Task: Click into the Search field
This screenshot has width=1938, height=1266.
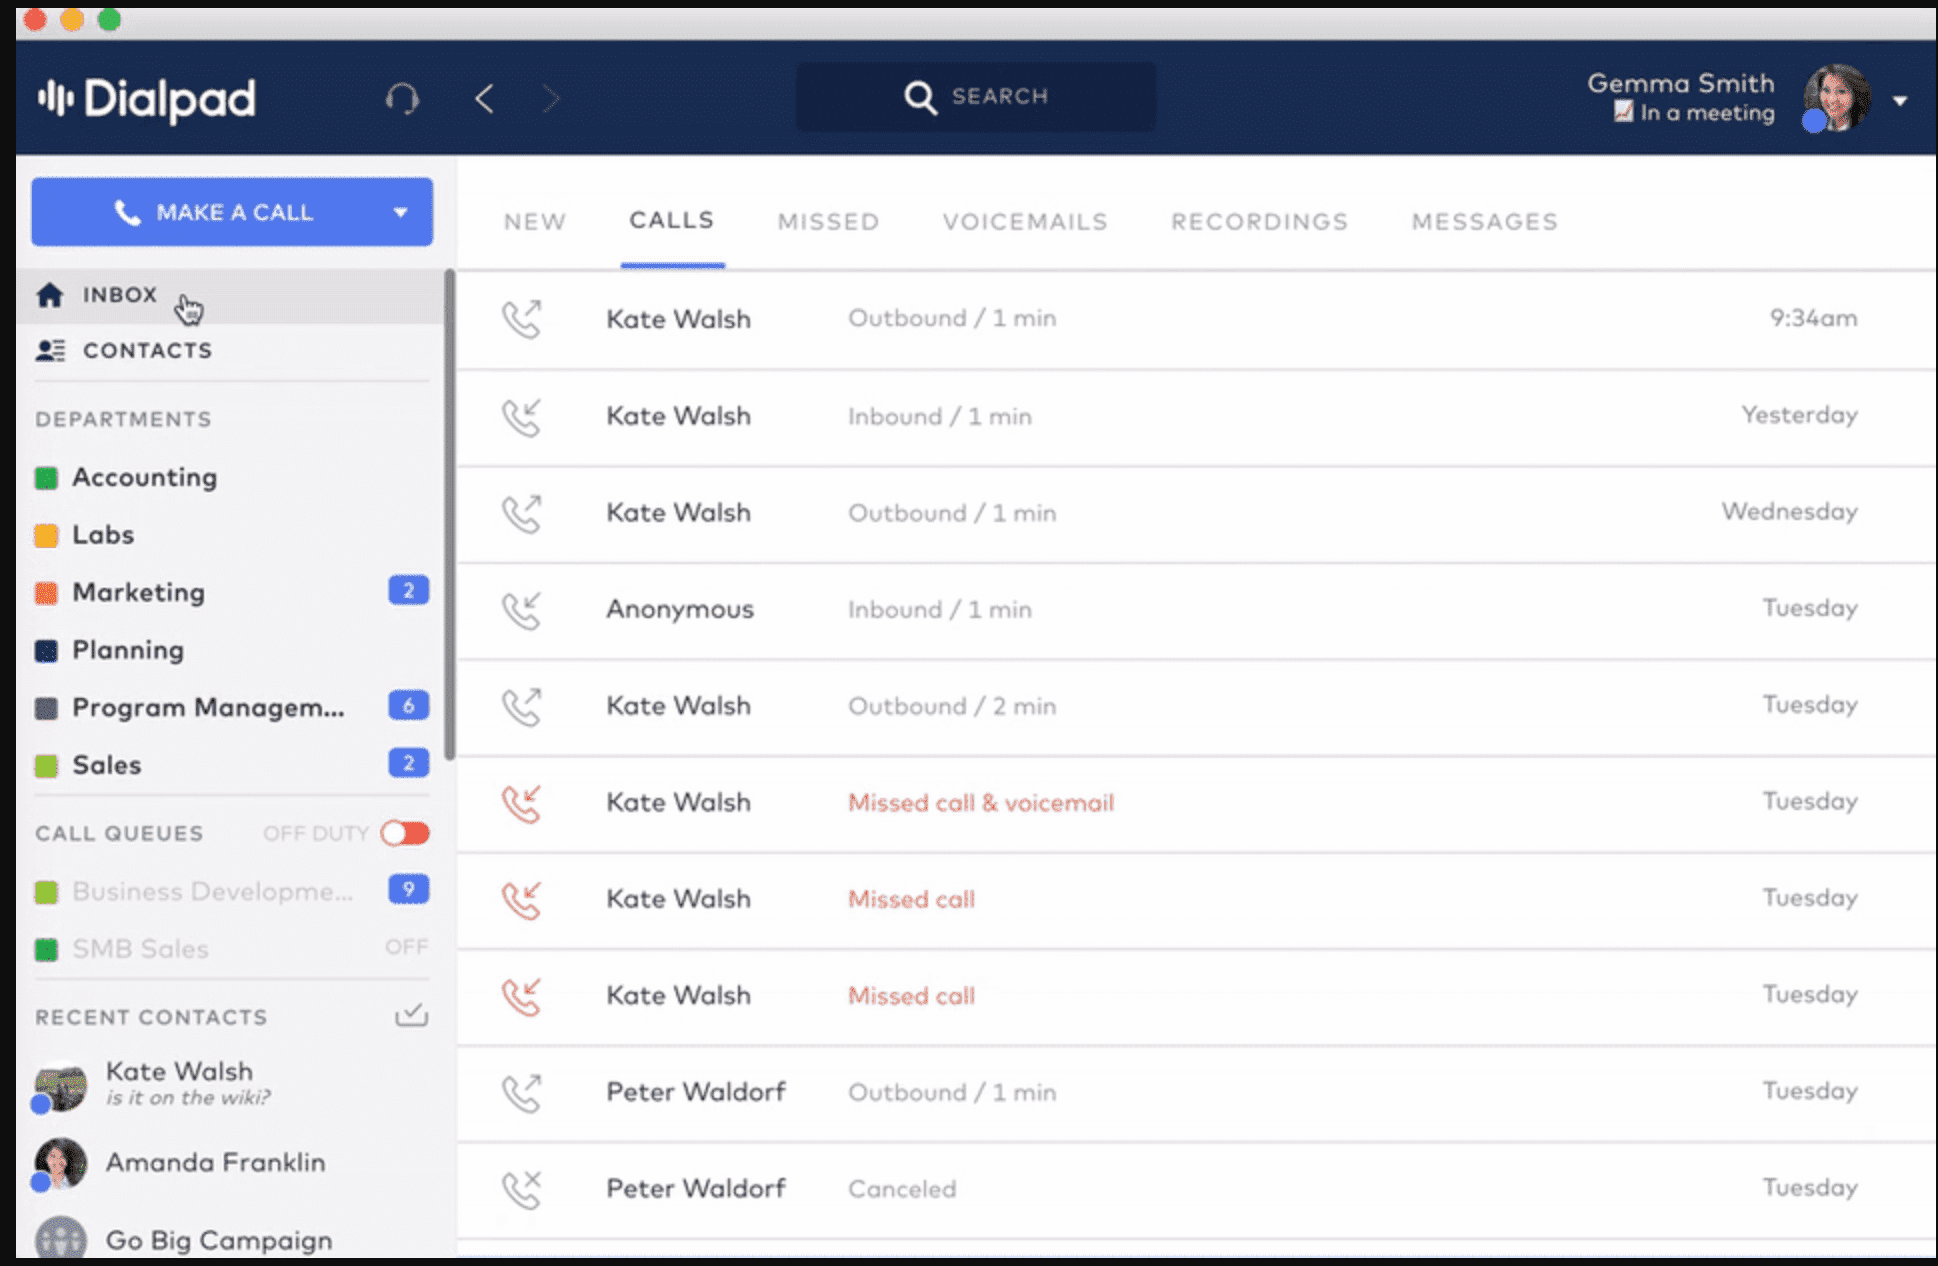Action: click(976, 96)
